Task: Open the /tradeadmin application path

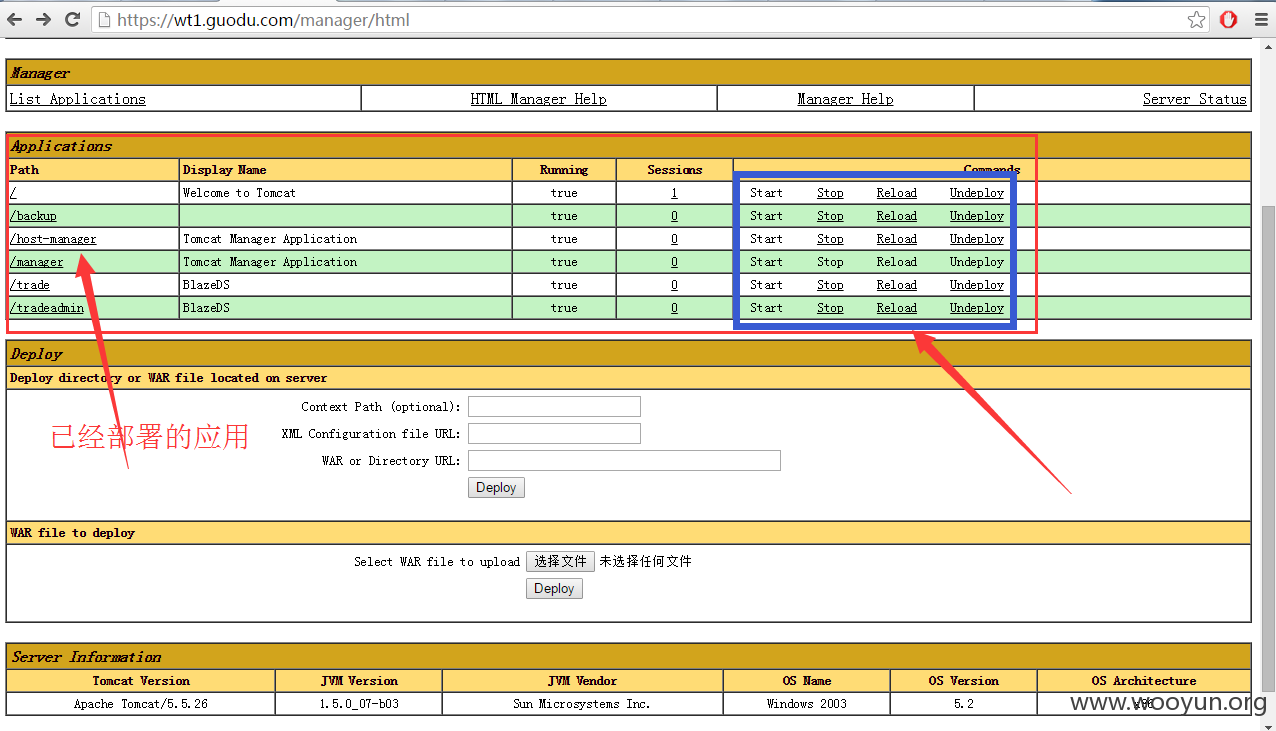Action: point(46,308)
